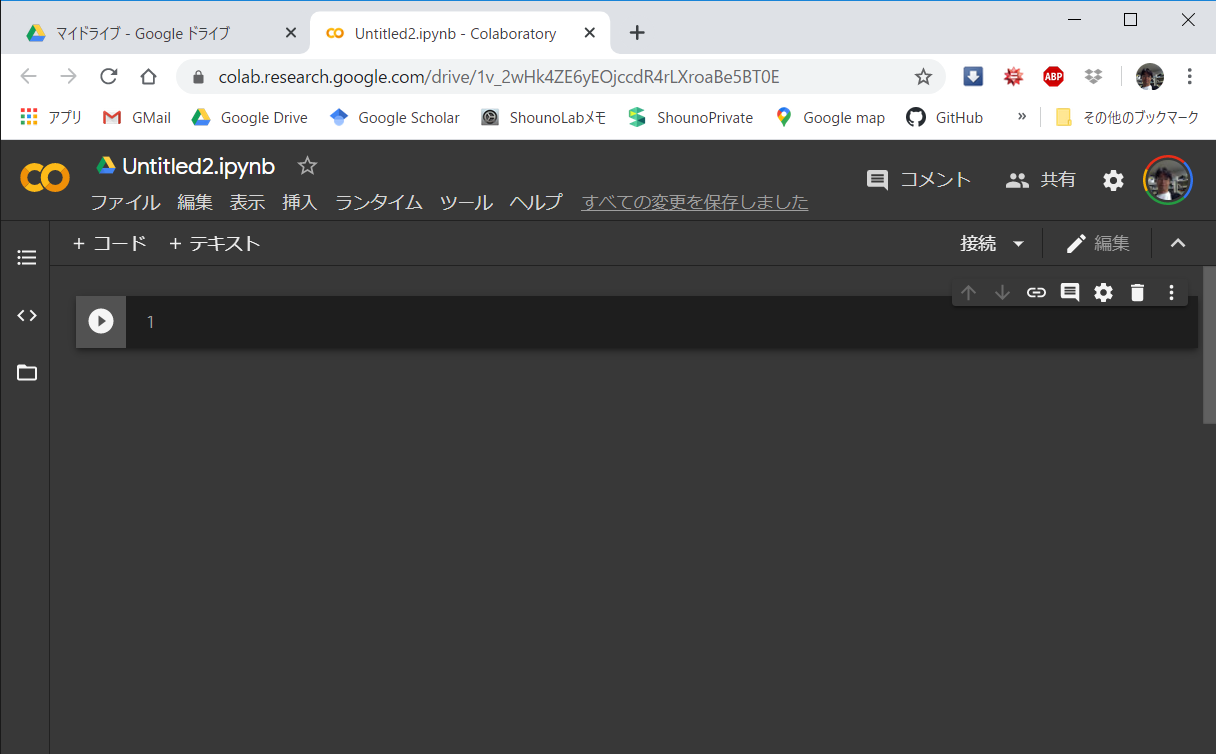The width and height of the screenshot is (1216, 754).
Task: Open the code snippets panel
Action: tap(27, 315)
